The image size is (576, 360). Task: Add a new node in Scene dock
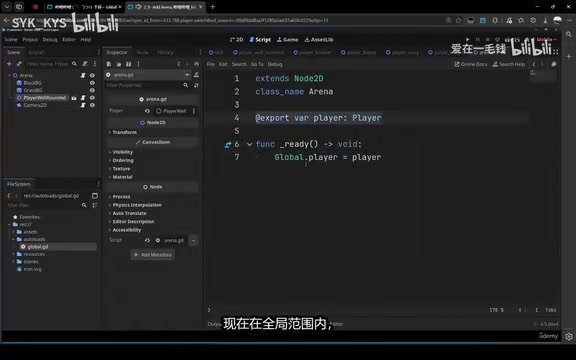click(x=9, y=64)
